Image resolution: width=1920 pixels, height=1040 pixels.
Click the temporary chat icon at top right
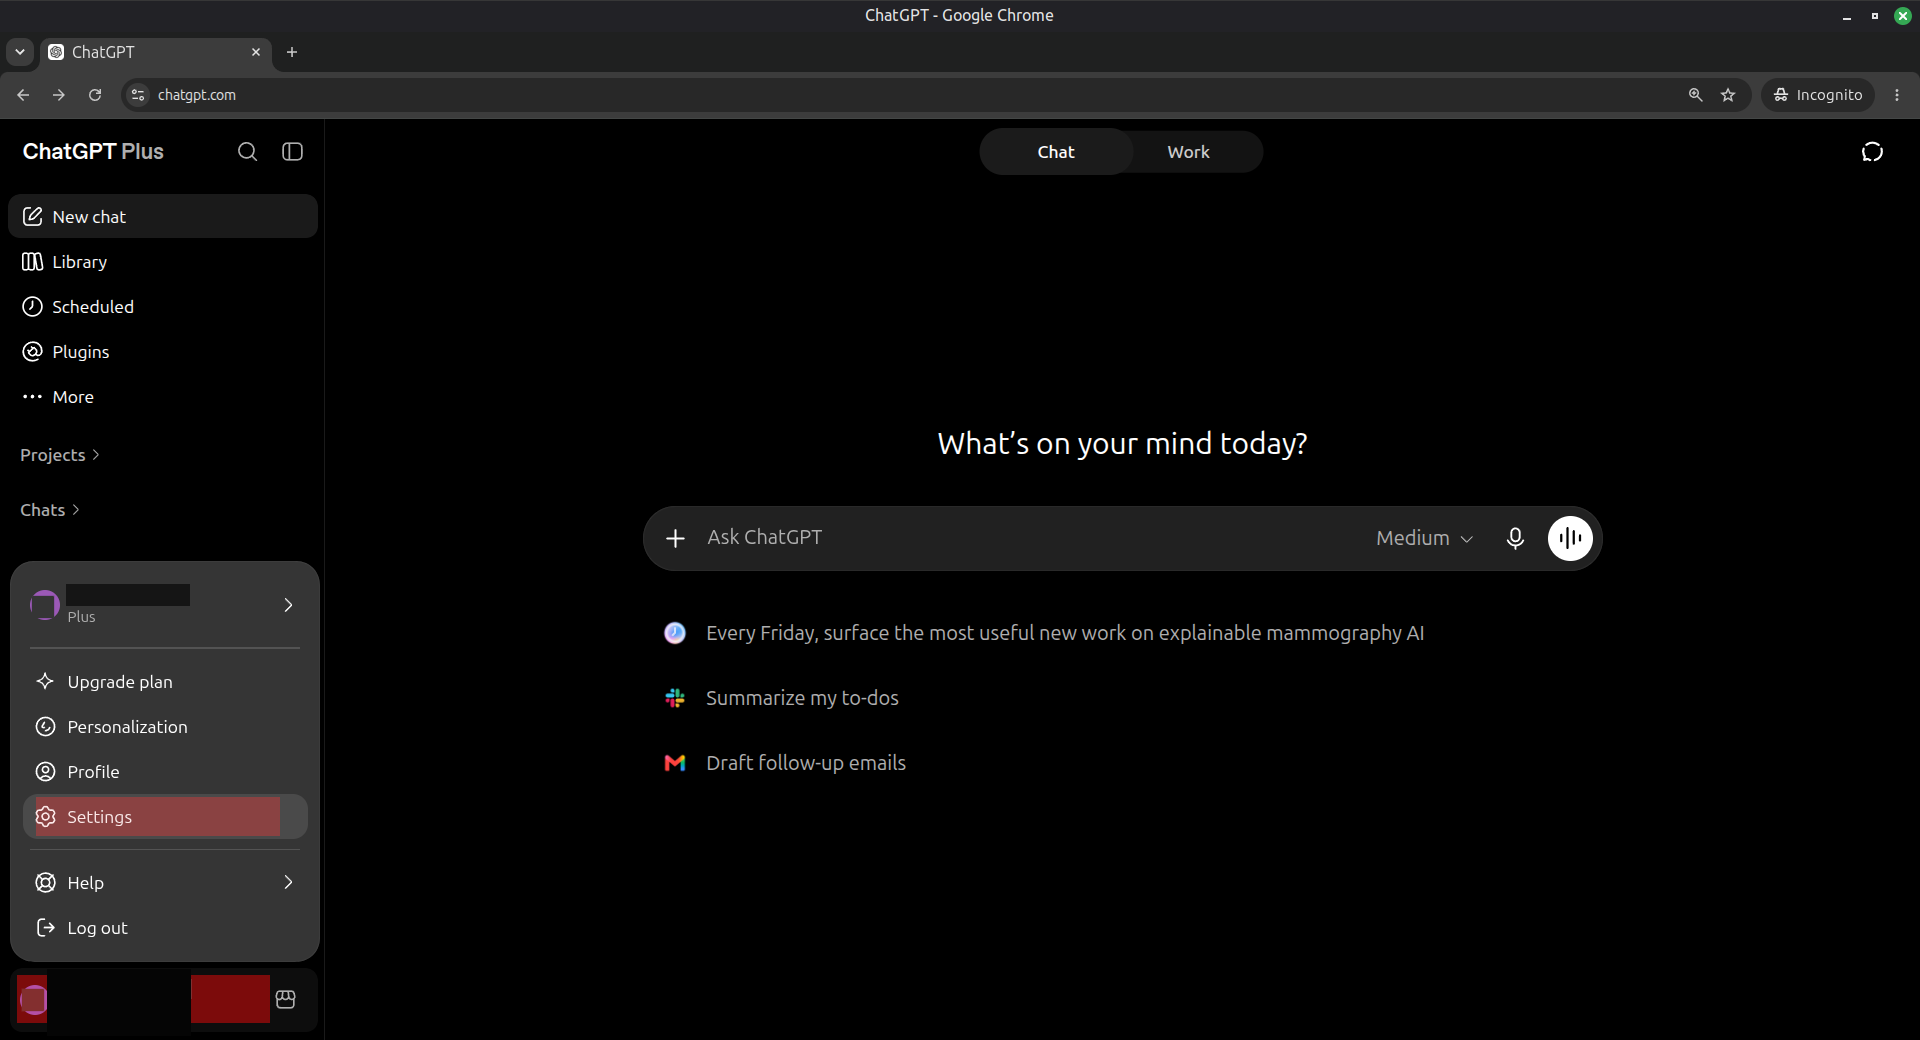pyautogui.click(x=1872, y=152)
